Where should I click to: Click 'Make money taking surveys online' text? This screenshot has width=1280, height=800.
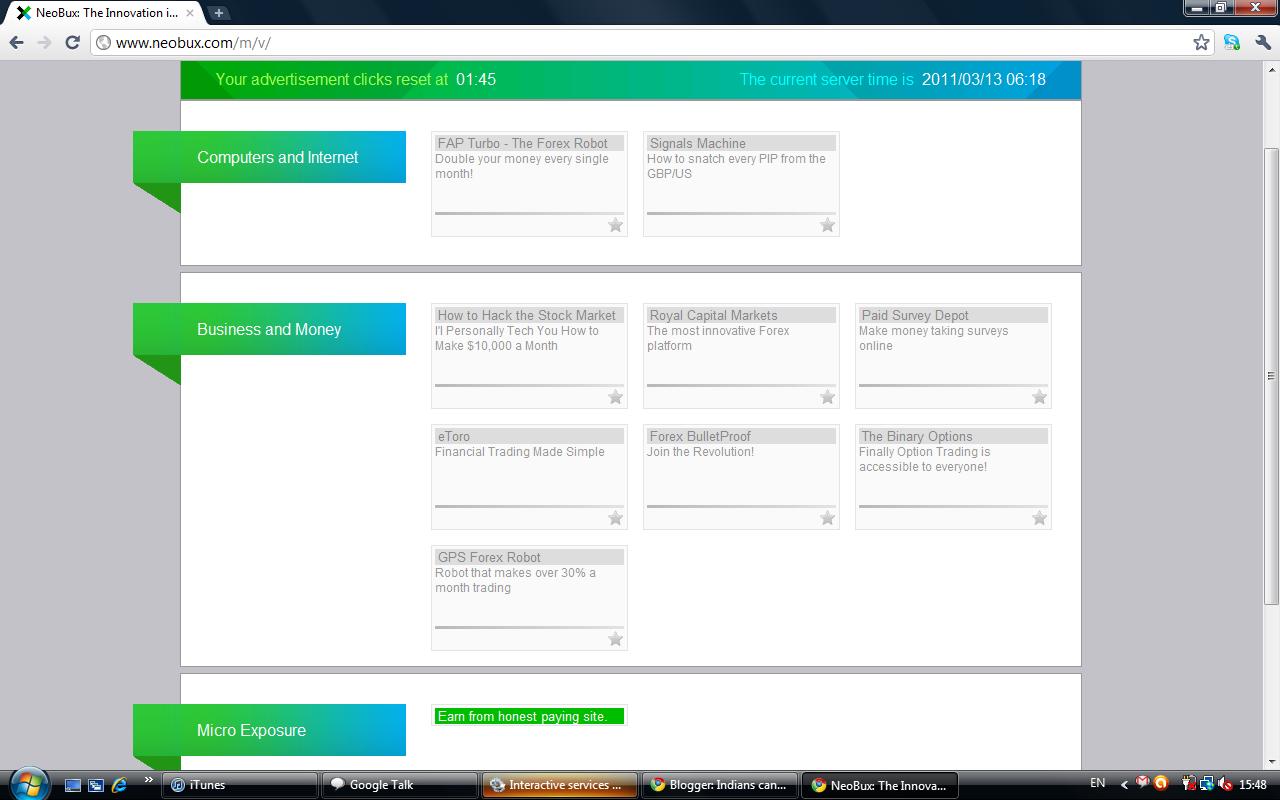point(933,338)
